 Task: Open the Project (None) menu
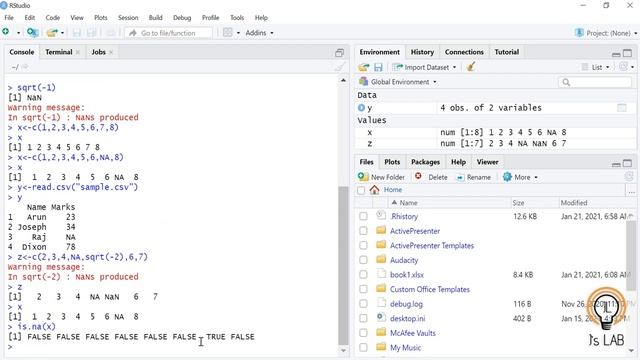[x=606, y=33]
